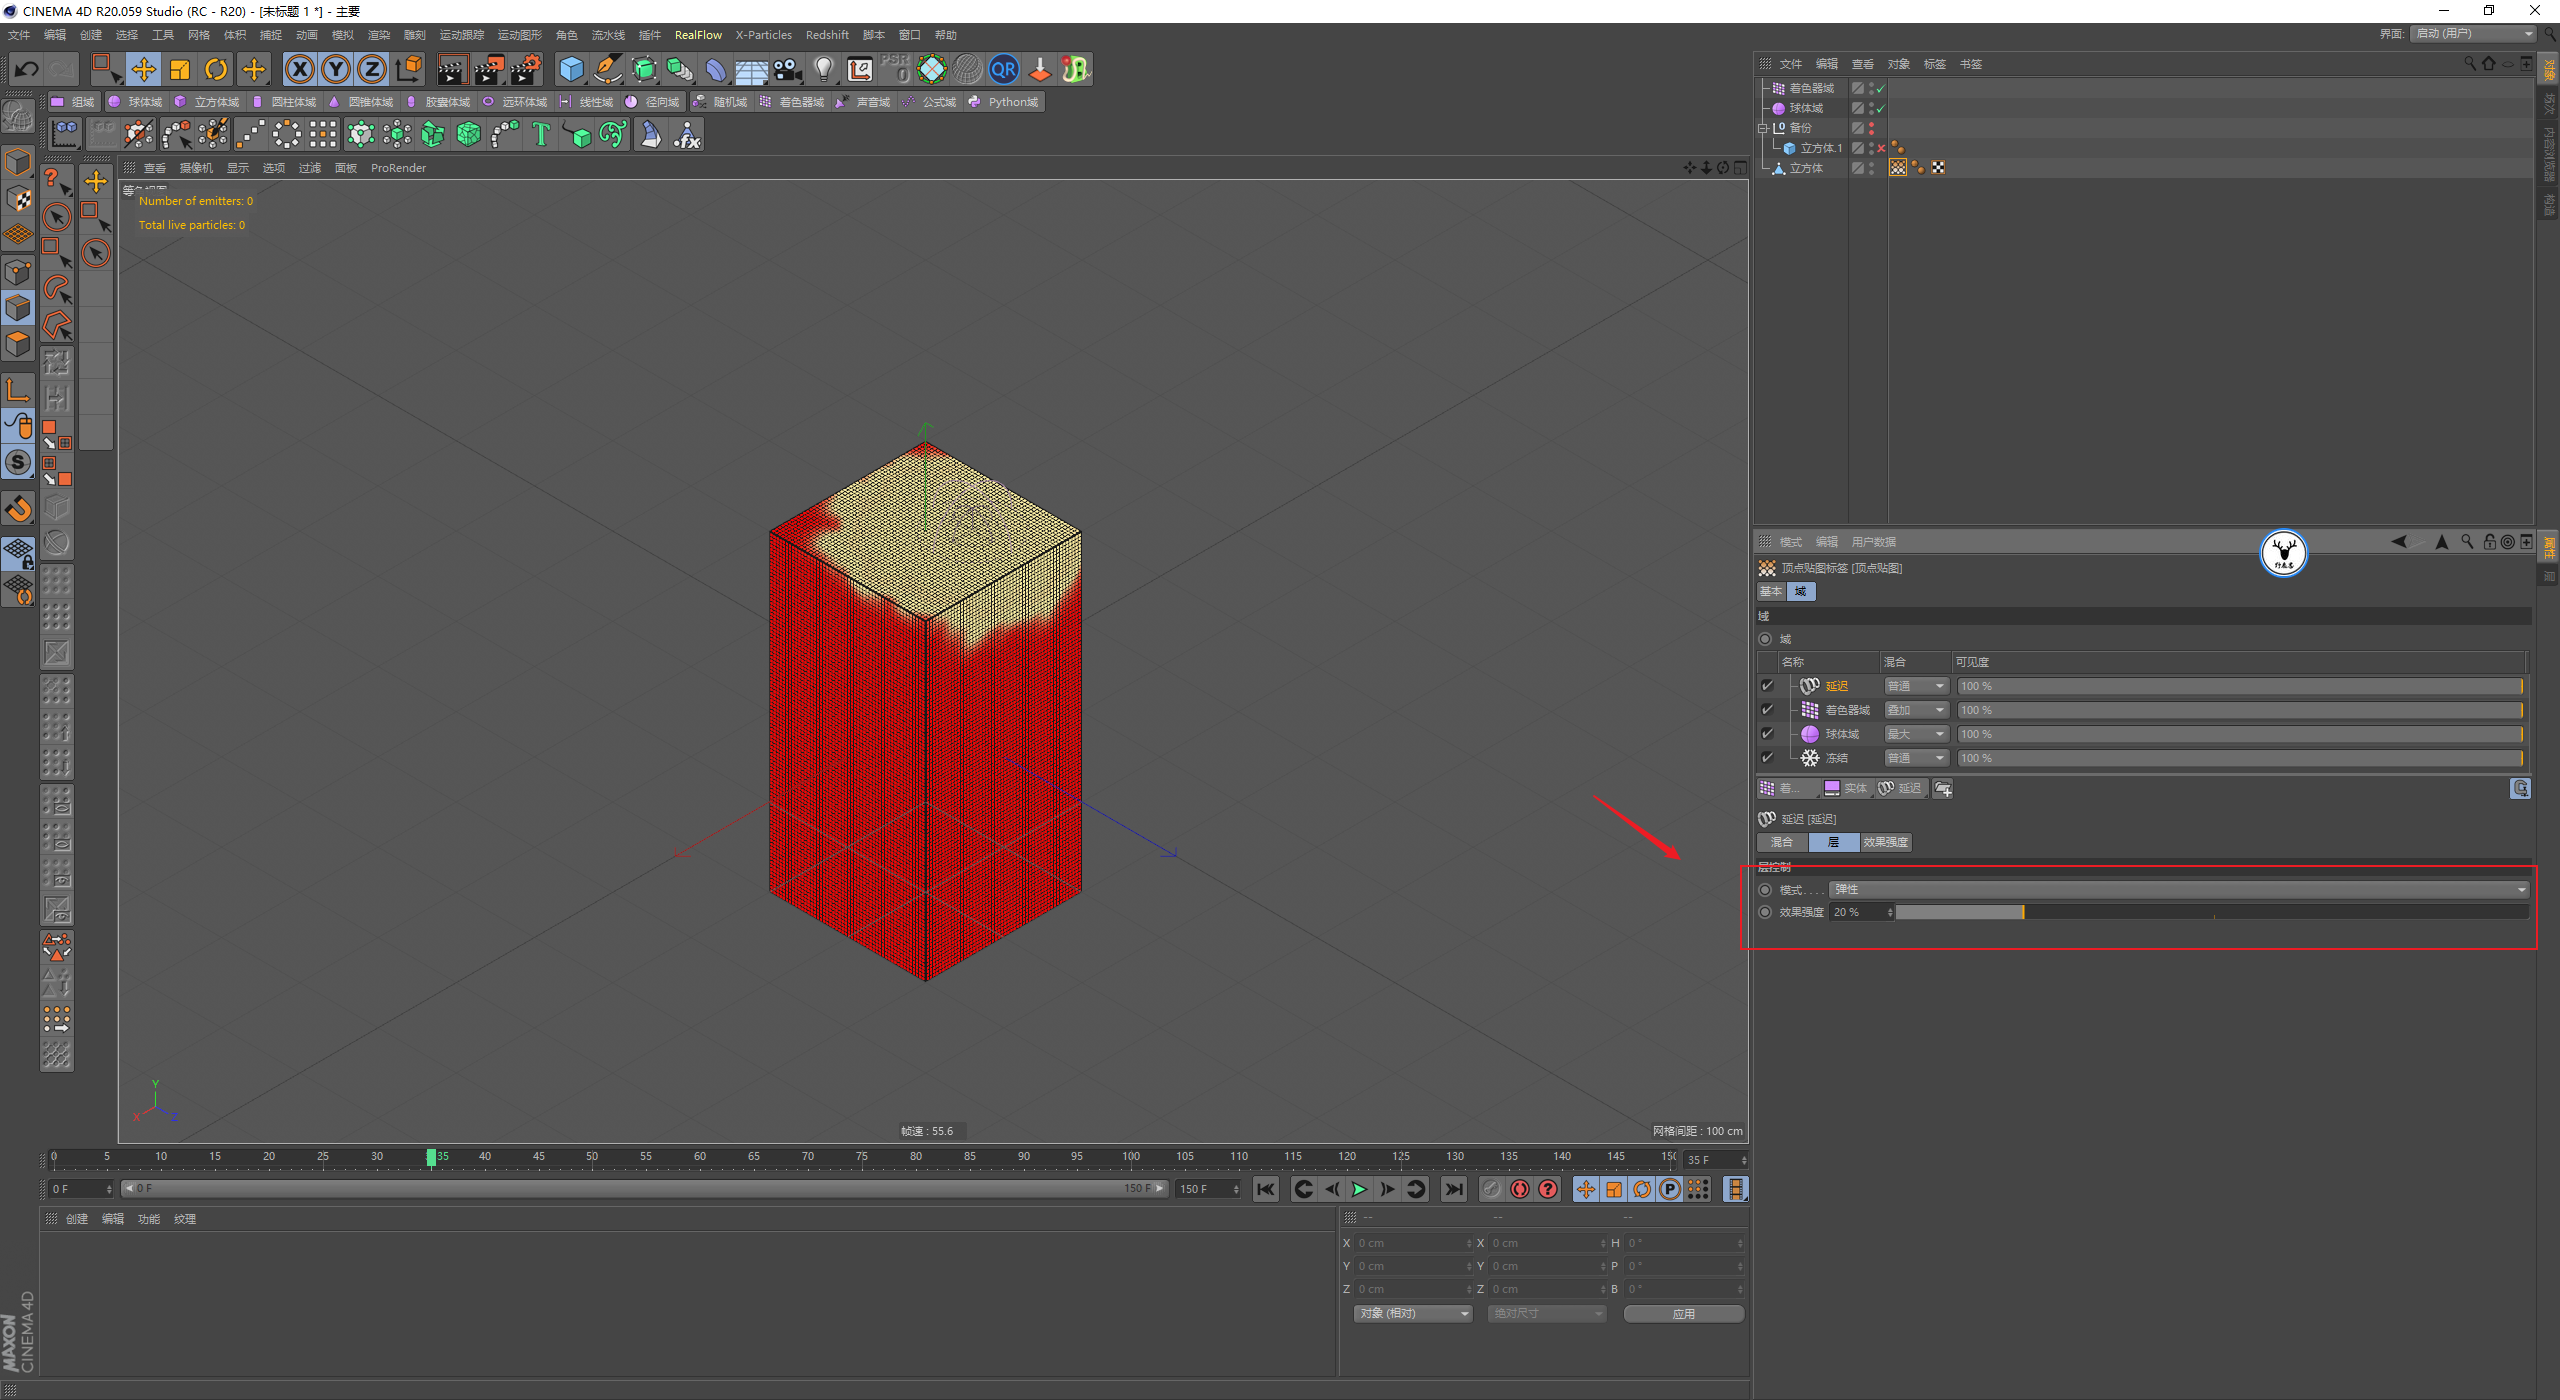The width and height of the screenshot is (2560, 1400).
Task: Open the 对象 (相对) coordinate dropdown
Action: [x=1413, y=1314]
